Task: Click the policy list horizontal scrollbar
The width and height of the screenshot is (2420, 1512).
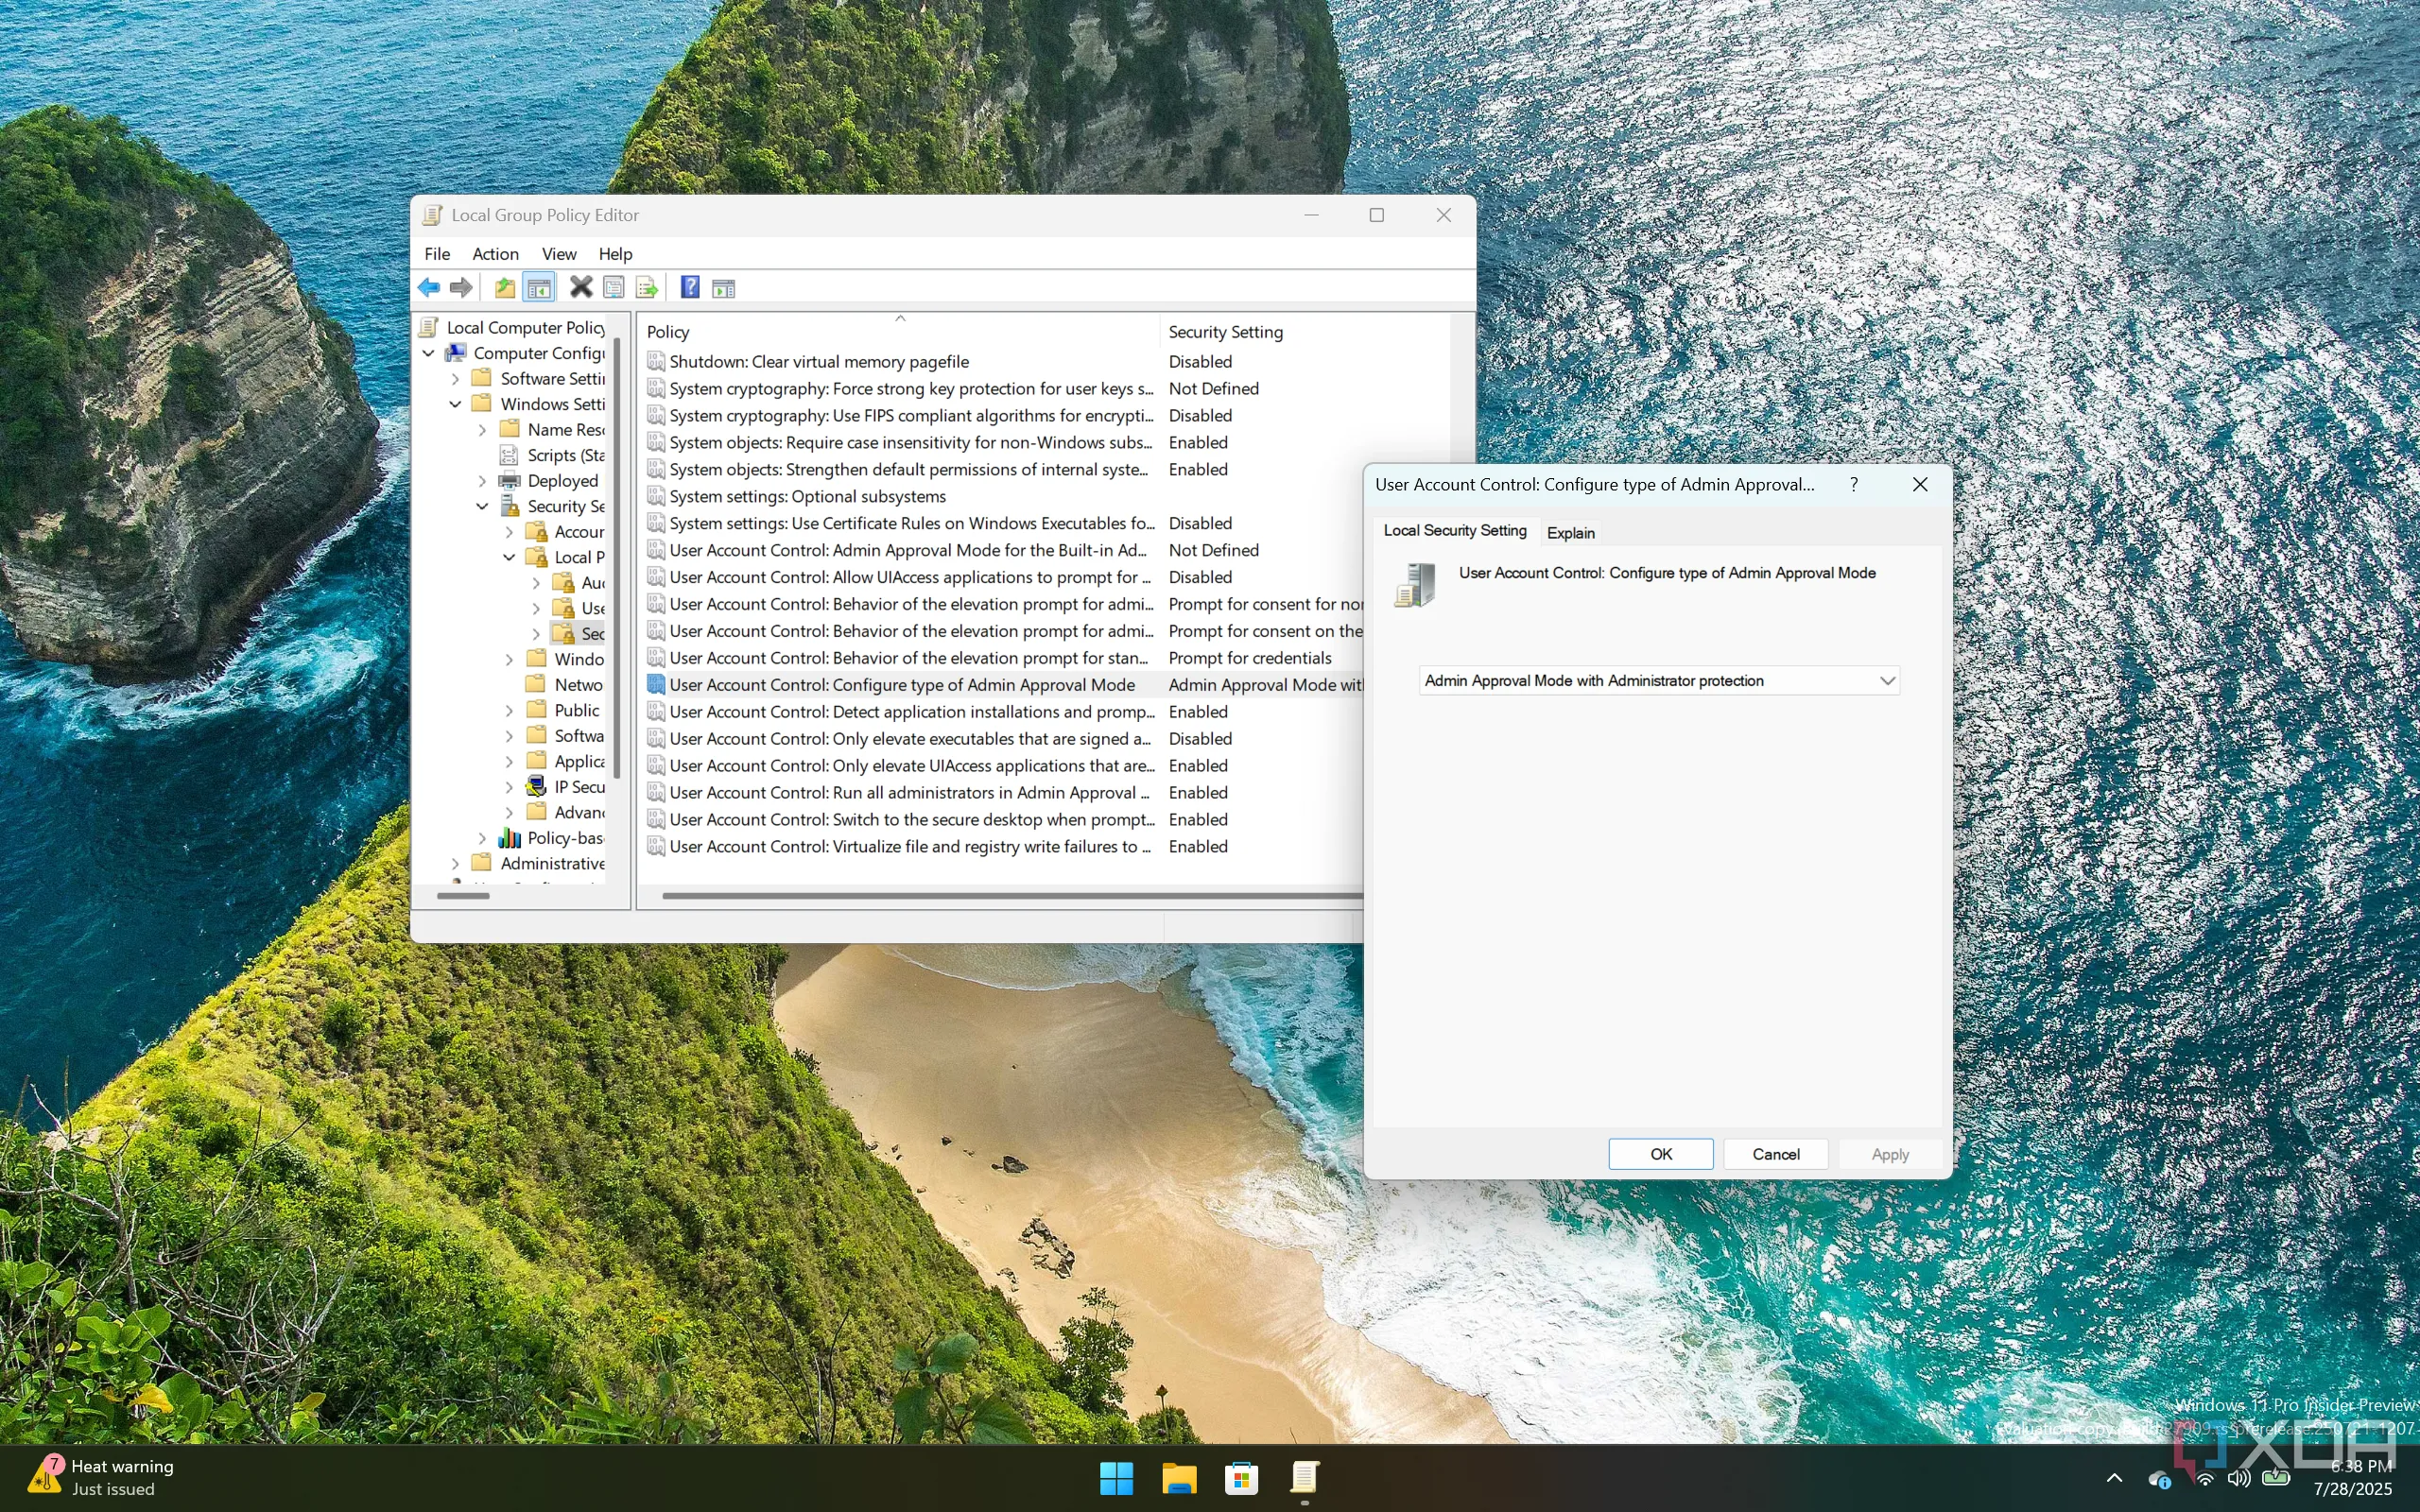Action: [x=1012, y=896]
